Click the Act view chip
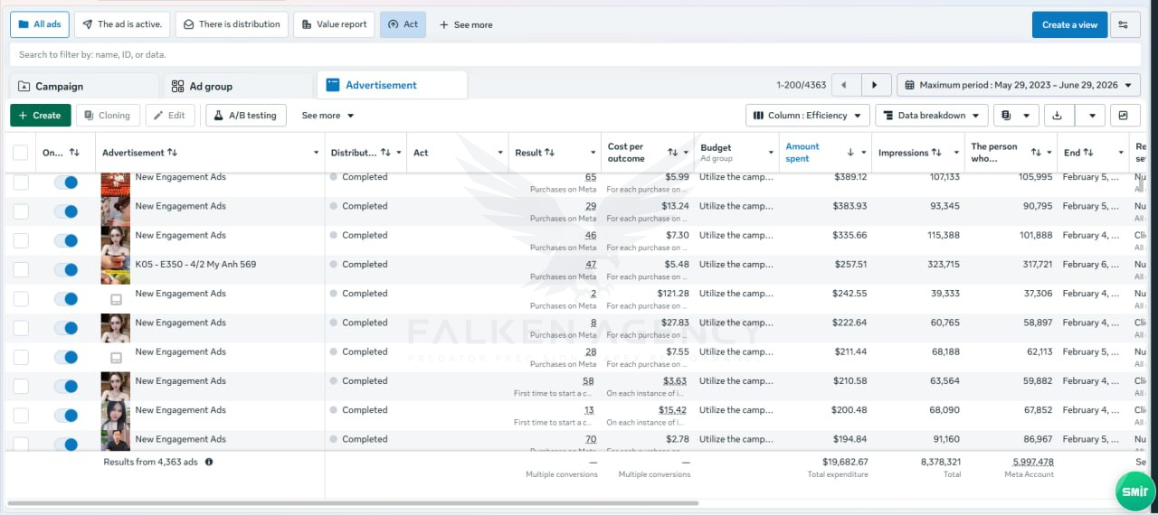1158x515 pixels. click(403, 24)
